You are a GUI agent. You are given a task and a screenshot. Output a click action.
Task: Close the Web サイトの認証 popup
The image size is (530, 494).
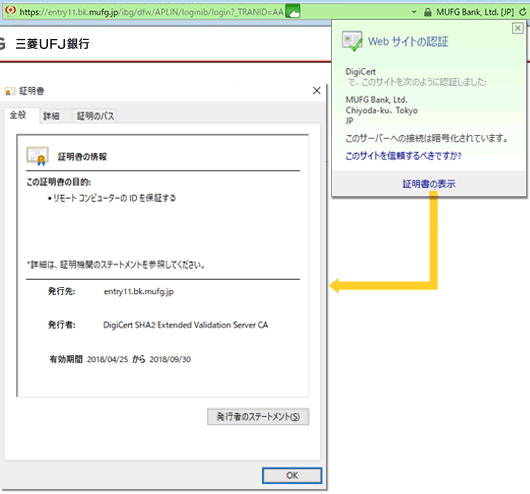pos(517,28)
